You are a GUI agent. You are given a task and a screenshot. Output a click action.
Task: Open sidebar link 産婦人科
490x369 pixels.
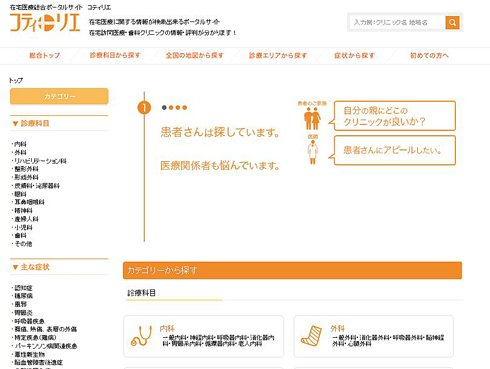[26, 219]
